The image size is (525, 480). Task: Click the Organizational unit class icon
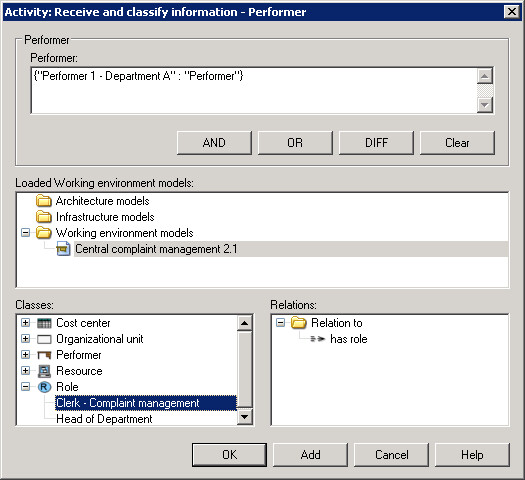coord(44,339)
